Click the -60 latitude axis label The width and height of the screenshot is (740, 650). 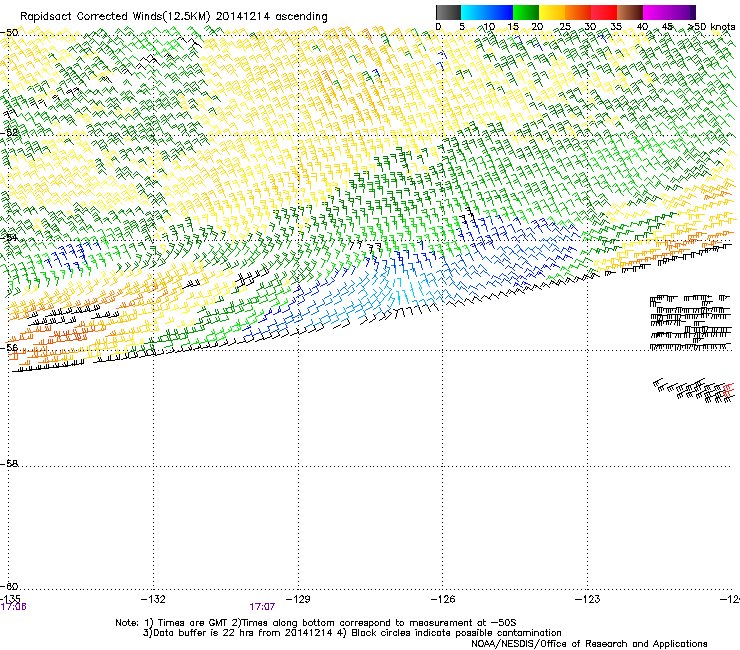9,587
